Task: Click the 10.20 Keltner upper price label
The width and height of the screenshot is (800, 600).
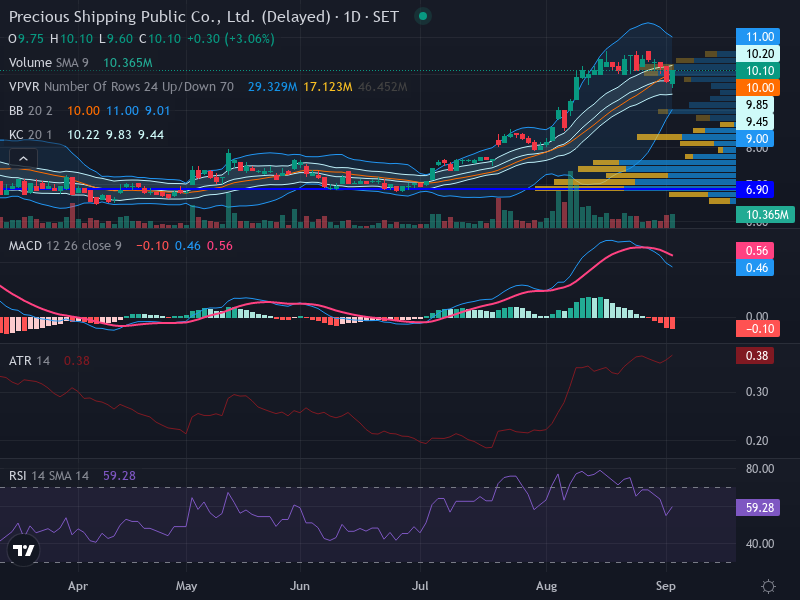Action: [x=758, y=54]
